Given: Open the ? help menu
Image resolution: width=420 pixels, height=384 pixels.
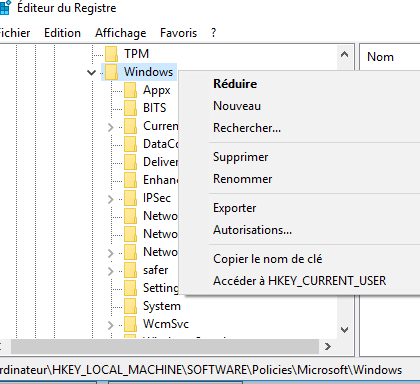Looking at the screenshot, I should point(214,33).
